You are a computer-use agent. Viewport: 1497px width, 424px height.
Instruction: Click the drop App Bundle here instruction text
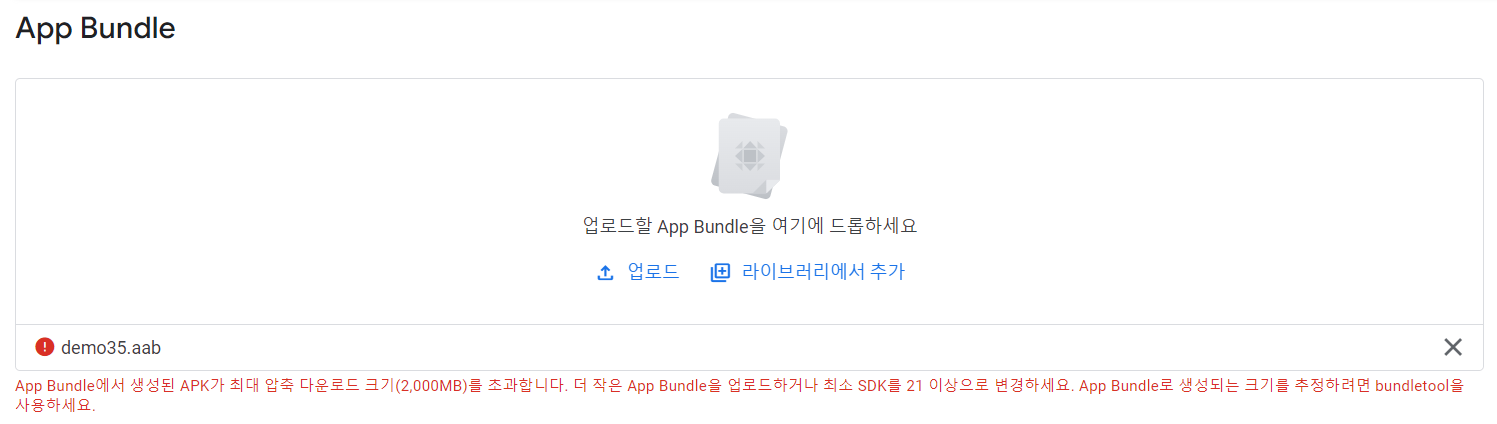pos(750,225)
